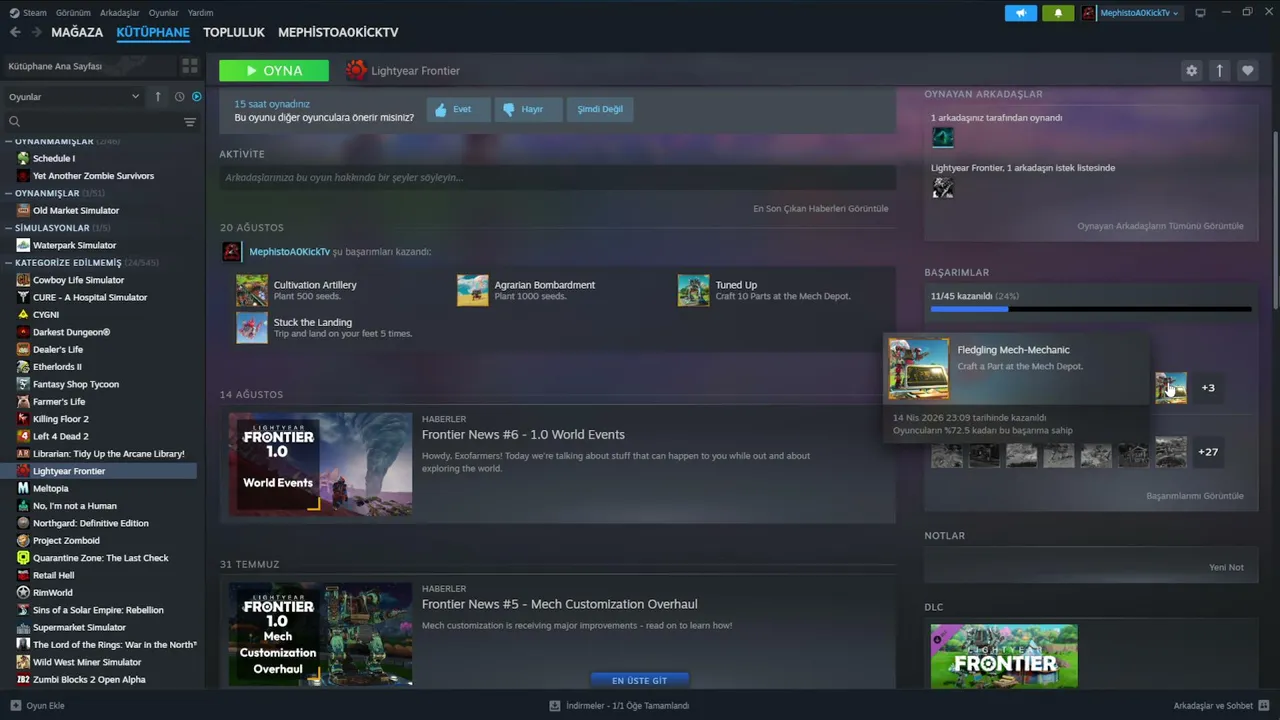Open En Son Çıkan Haberleri Görüntüle link
Screen dimensions: 1280x720
pos(820,208)
